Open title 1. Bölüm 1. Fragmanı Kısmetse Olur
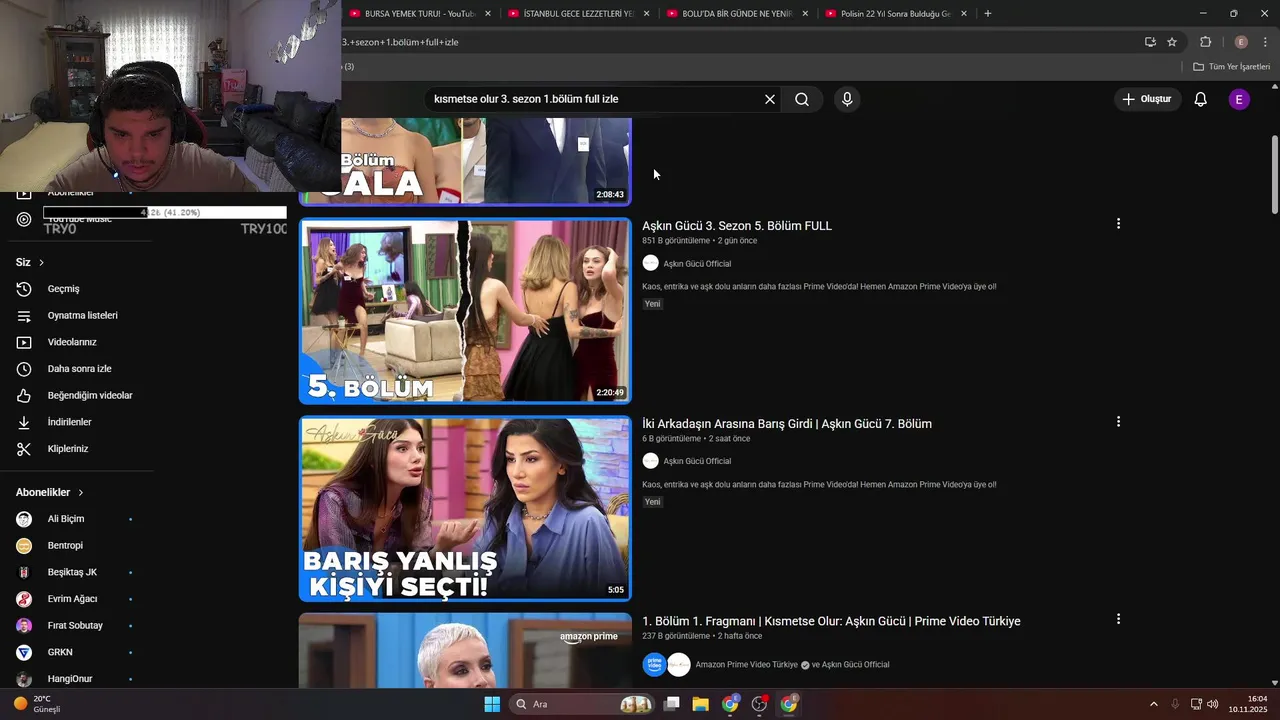The image size is (1280, 720). click(x=831, y=621)
